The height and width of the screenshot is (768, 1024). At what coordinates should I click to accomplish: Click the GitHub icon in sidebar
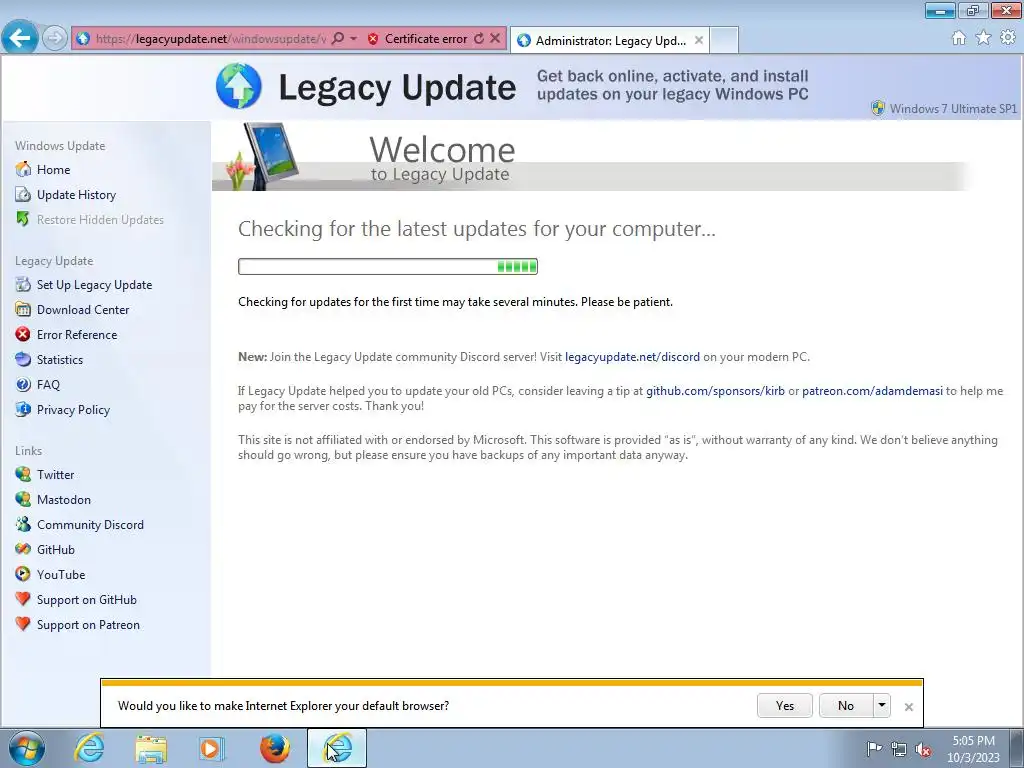pos(23,549)
